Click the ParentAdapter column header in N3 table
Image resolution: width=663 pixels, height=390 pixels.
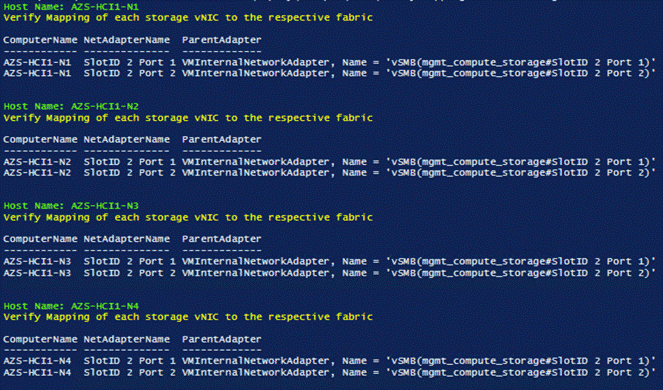(222, 239)
